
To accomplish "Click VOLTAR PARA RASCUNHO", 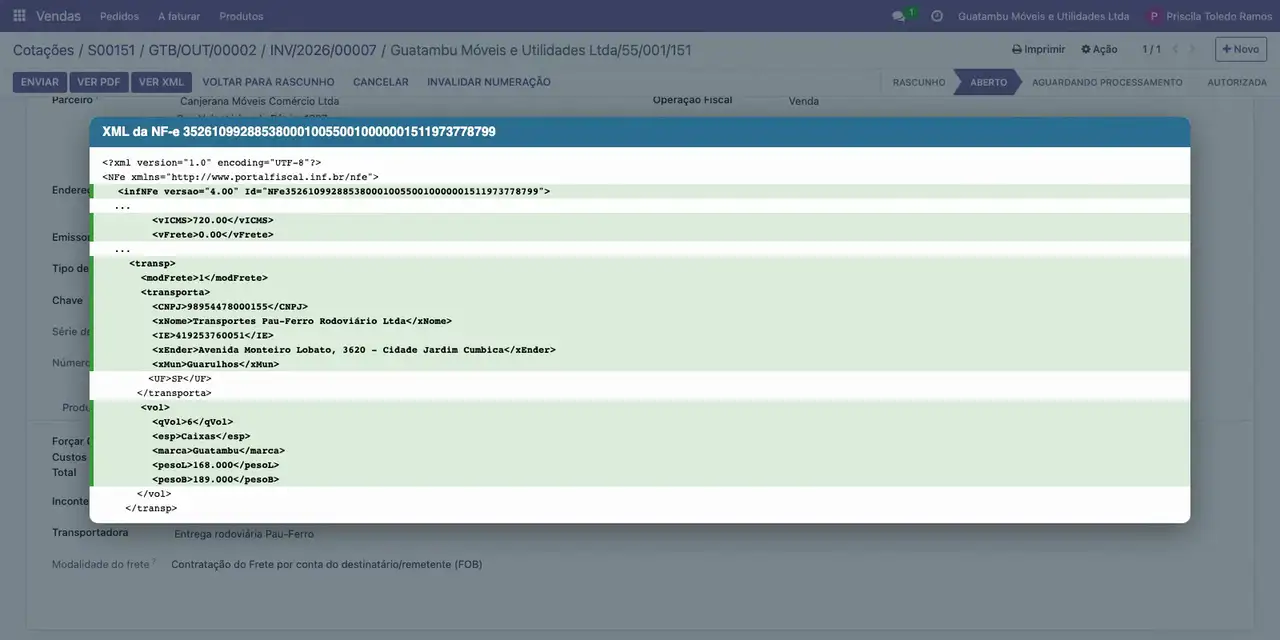I will tap(268, 82).
